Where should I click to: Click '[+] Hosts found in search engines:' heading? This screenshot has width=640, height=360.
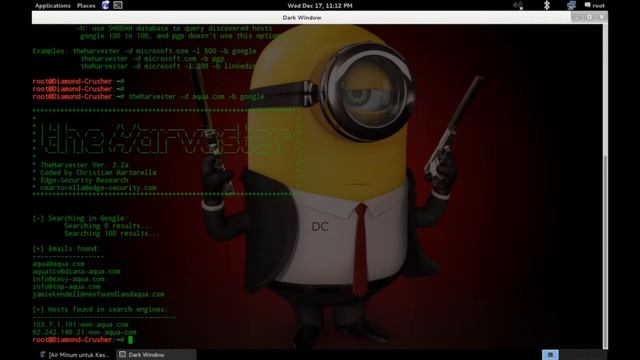100,309
